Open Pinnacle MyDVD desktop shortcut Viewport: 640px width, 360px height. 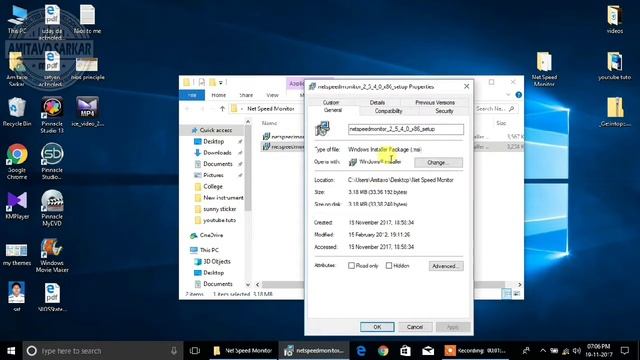point(52,208)
